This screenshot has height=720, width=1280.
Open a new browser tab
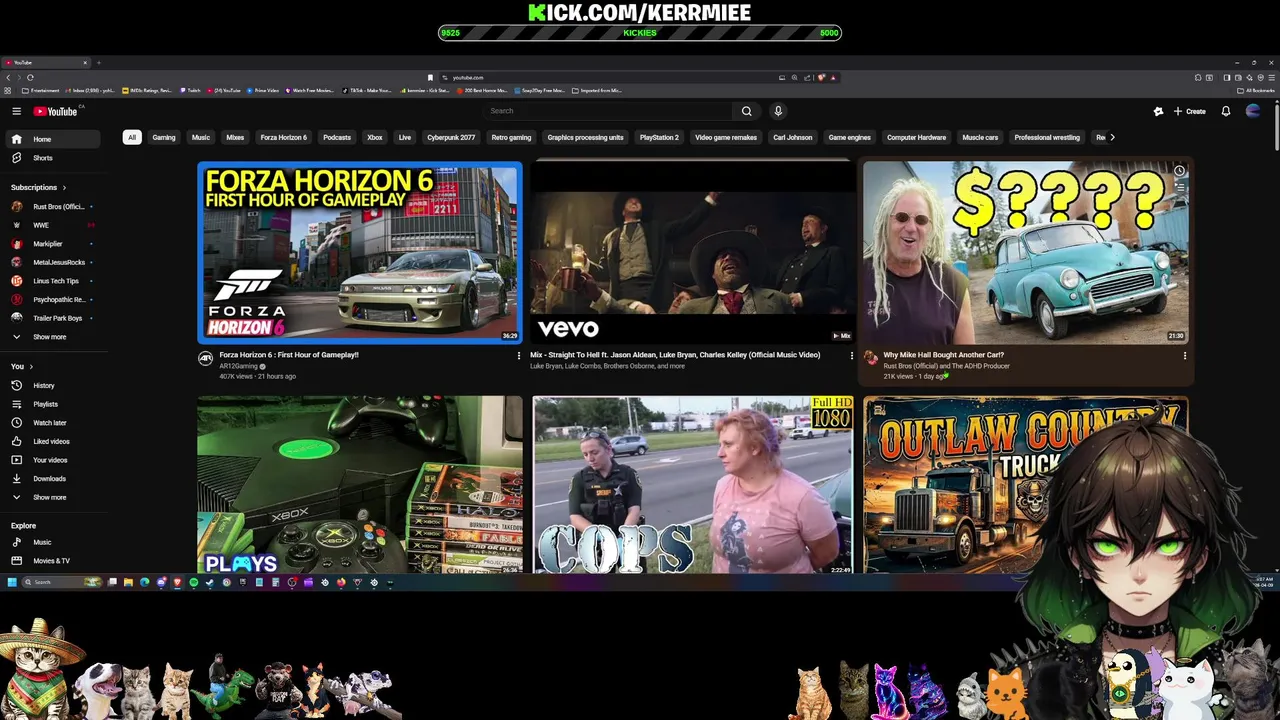pos(100,62)
